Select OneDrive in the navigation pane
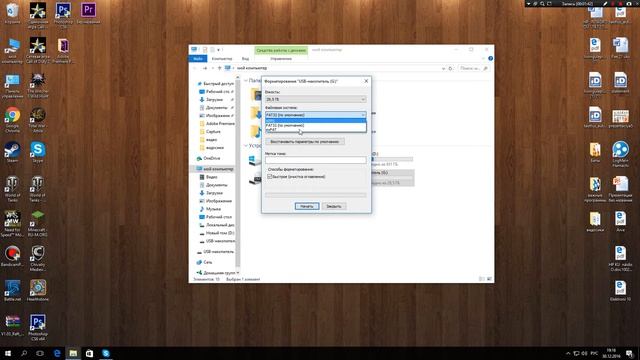This screenshot has width=640, height=360. pos(212,158)
